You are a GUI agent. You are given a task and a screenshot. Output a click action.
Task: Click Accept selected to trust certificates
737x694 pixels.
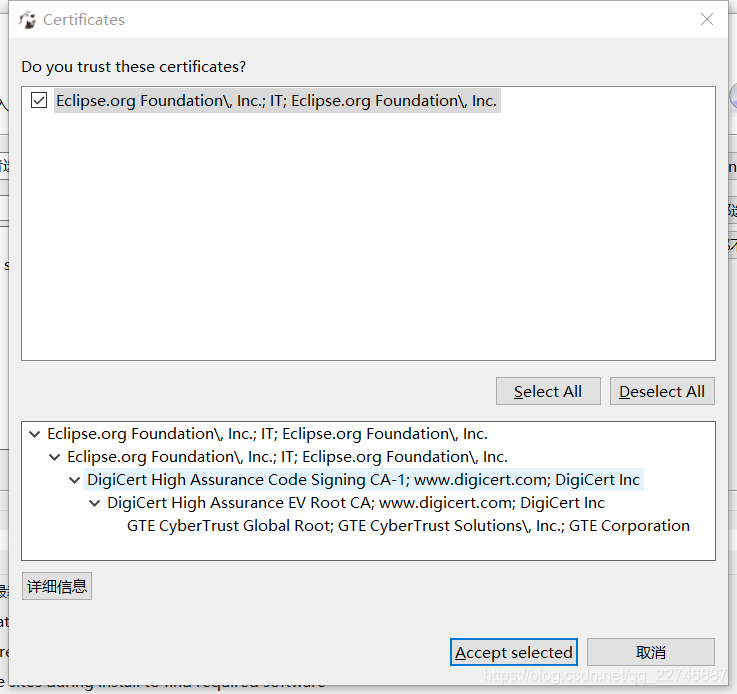(514, 652)
